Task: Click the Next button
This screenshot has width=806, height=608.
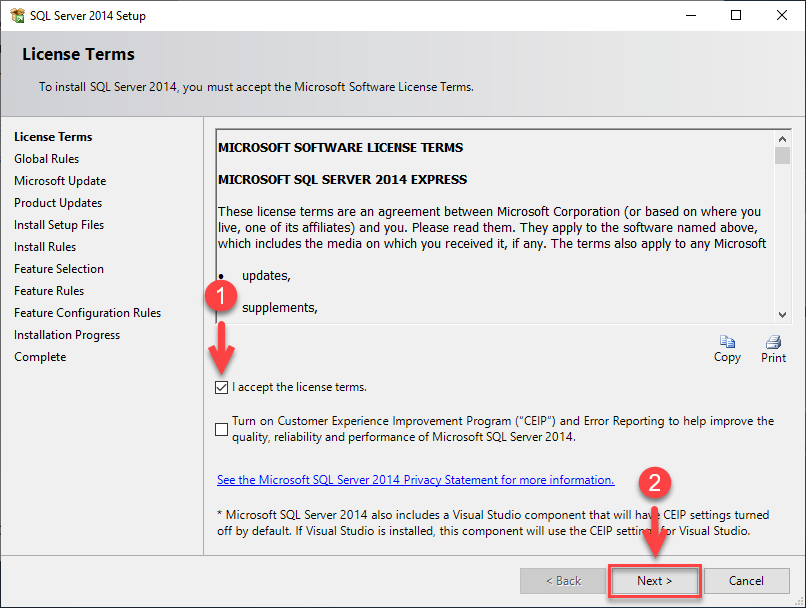Action: 654,581
